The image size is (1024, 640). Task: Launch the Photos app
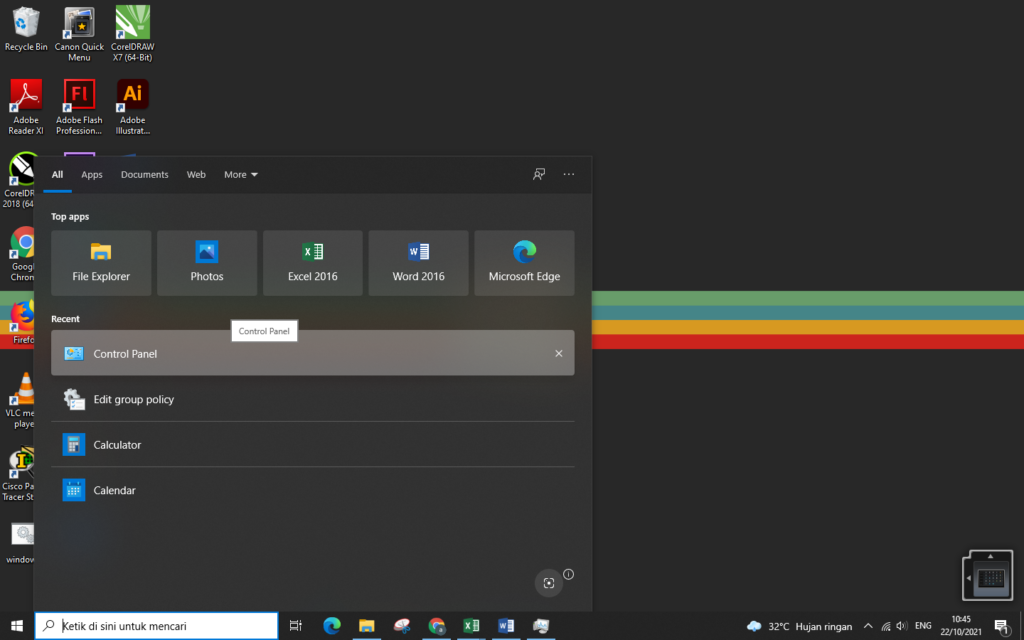206,262
